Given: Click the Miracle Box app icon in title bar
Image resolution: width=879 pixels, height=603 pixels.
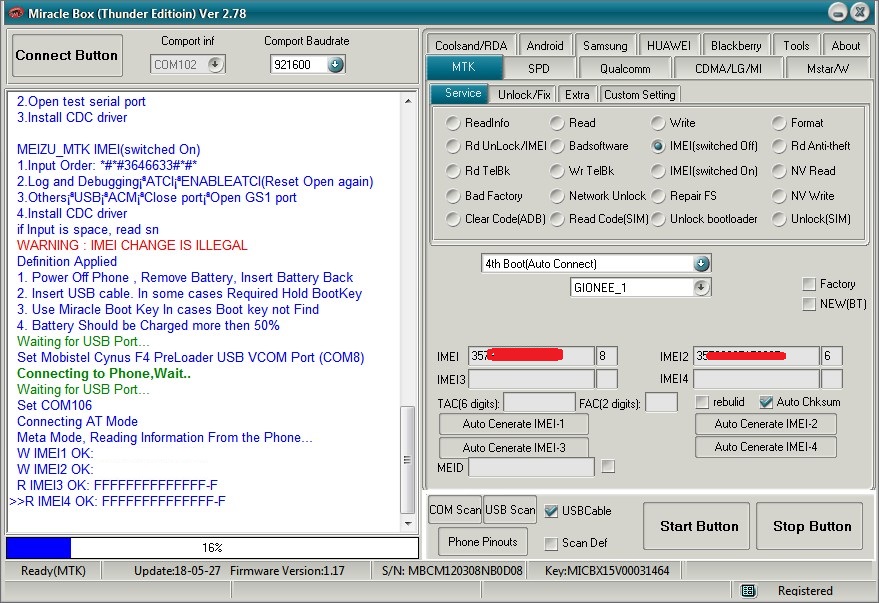Looking at the screenshot, I should pyautogui.click(x=15, y=13).
